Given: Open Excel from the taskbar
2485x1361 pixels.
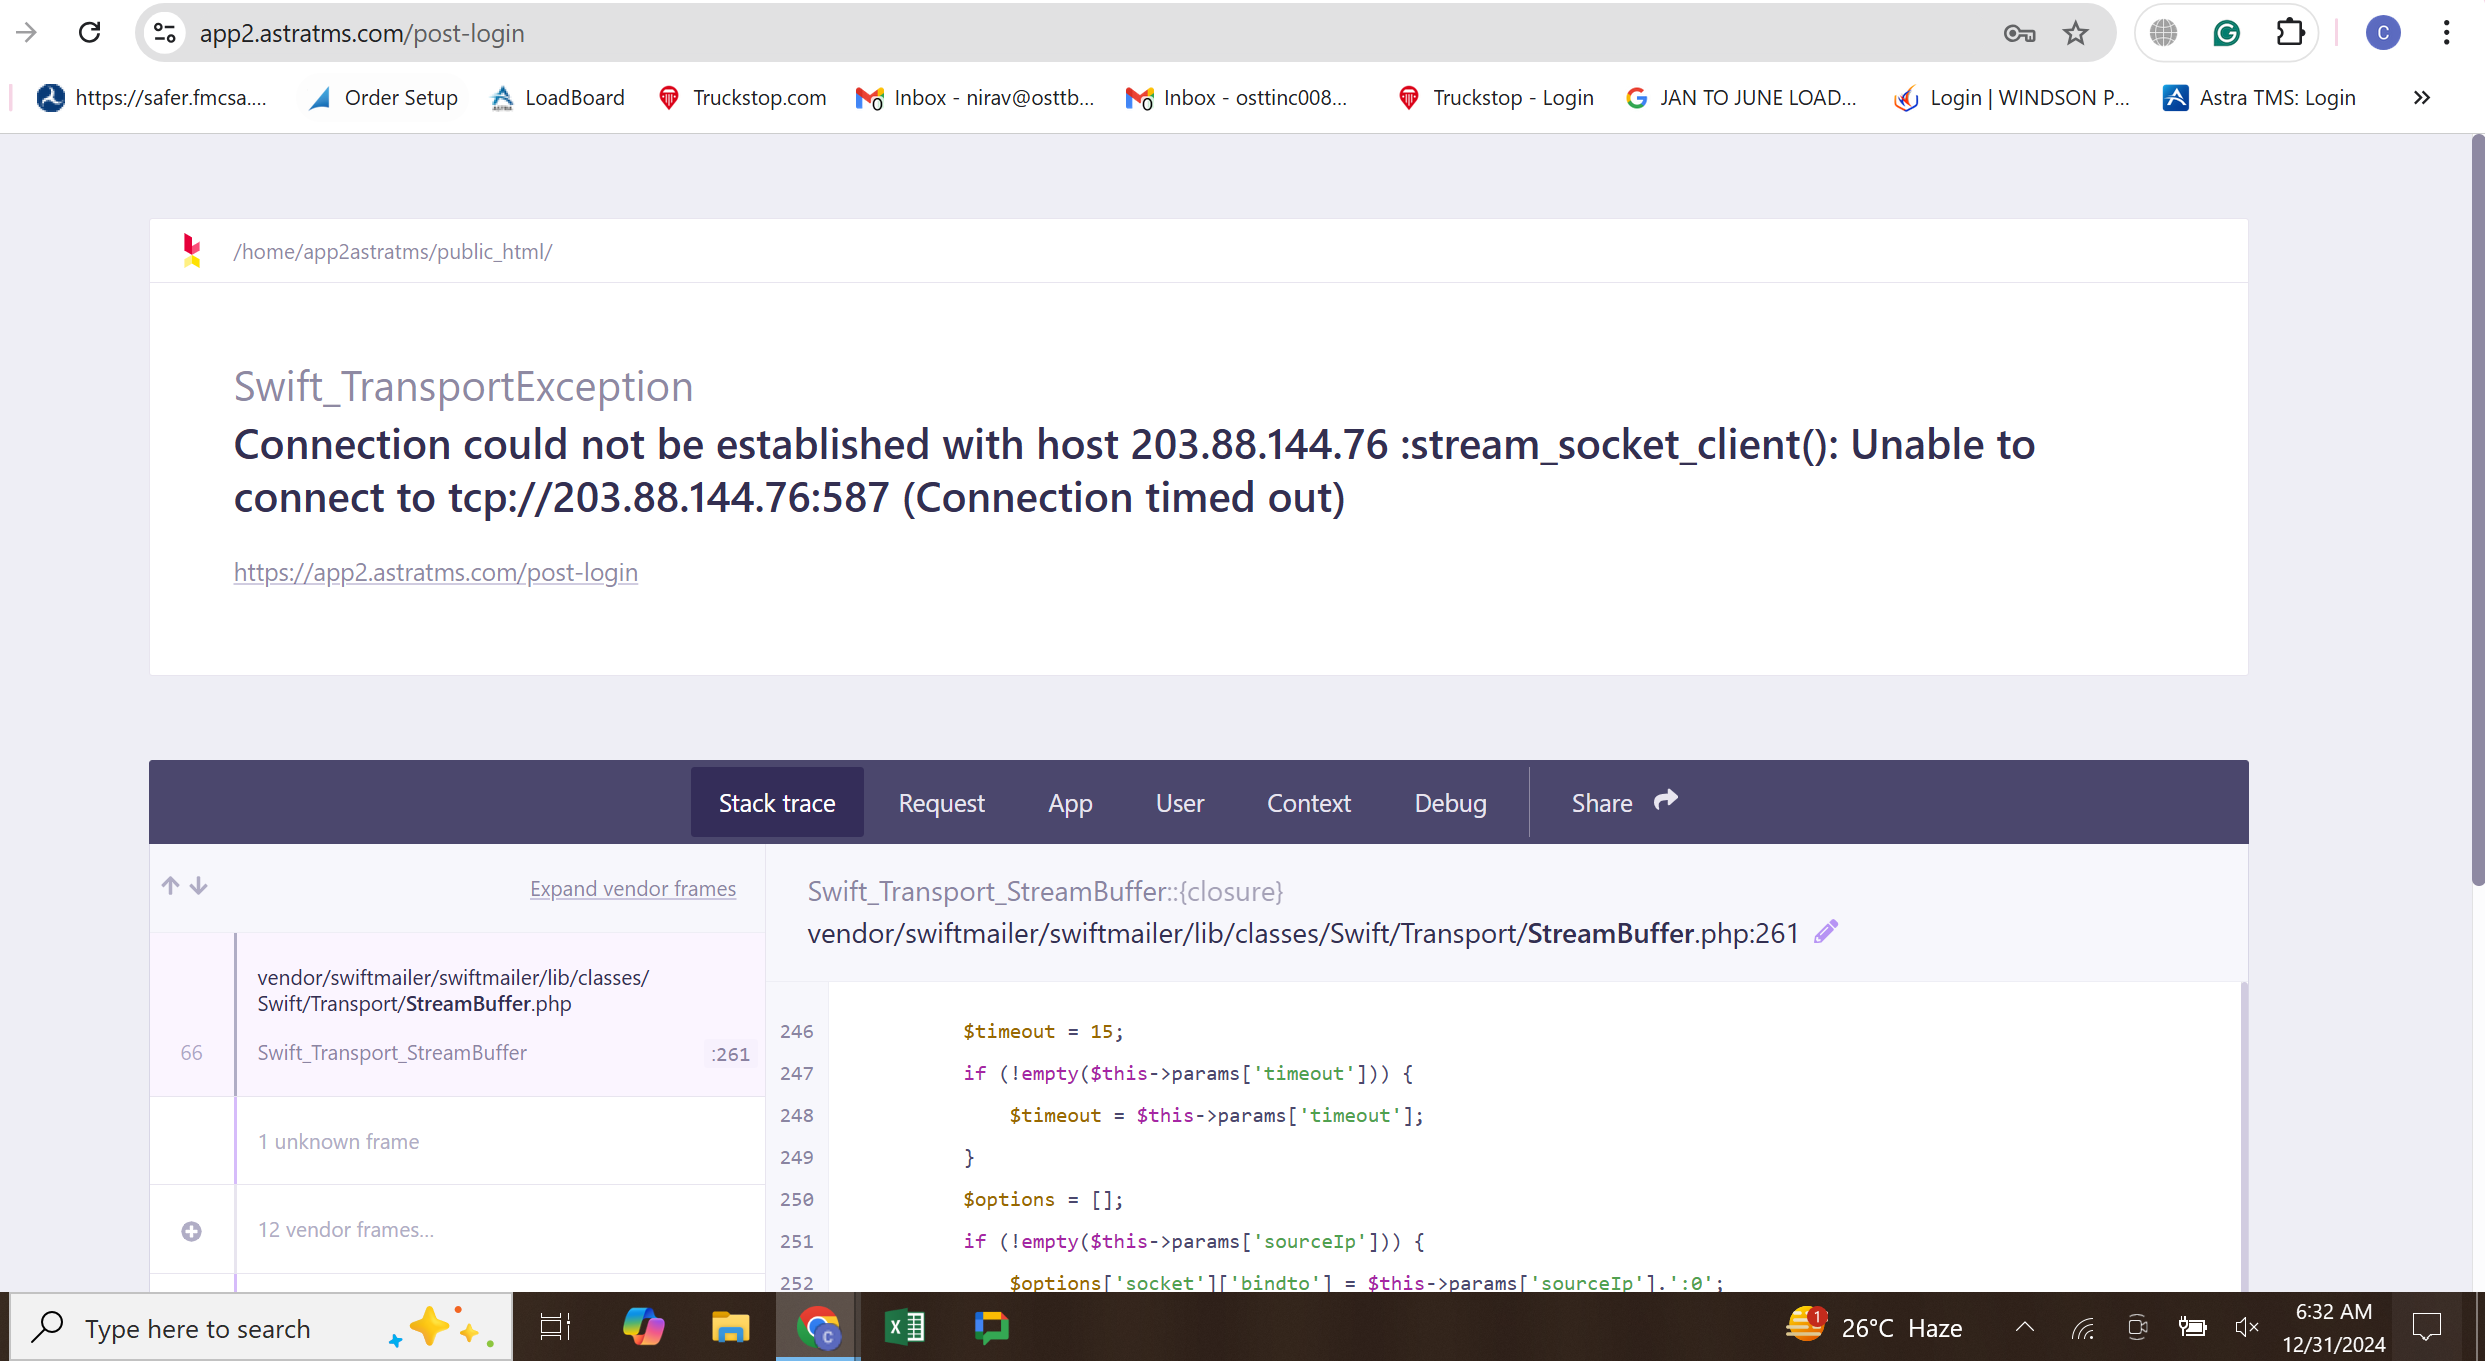Looking at the screenshot, I should pyautogui.click(x=905, y=1327).
